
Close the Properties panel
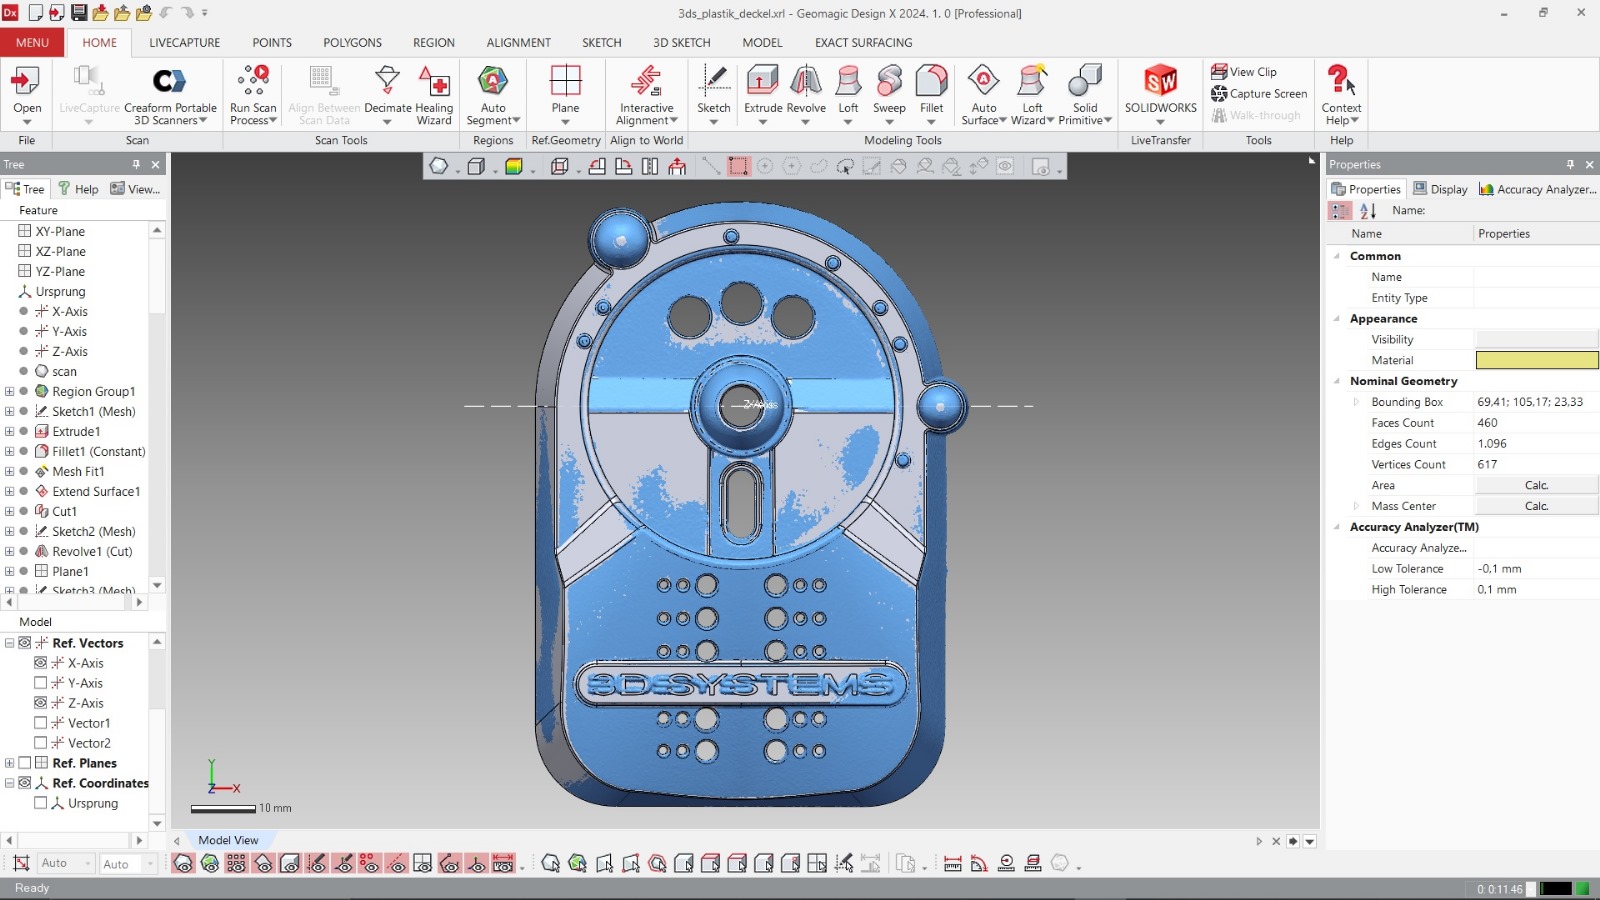coord(1589,164)
